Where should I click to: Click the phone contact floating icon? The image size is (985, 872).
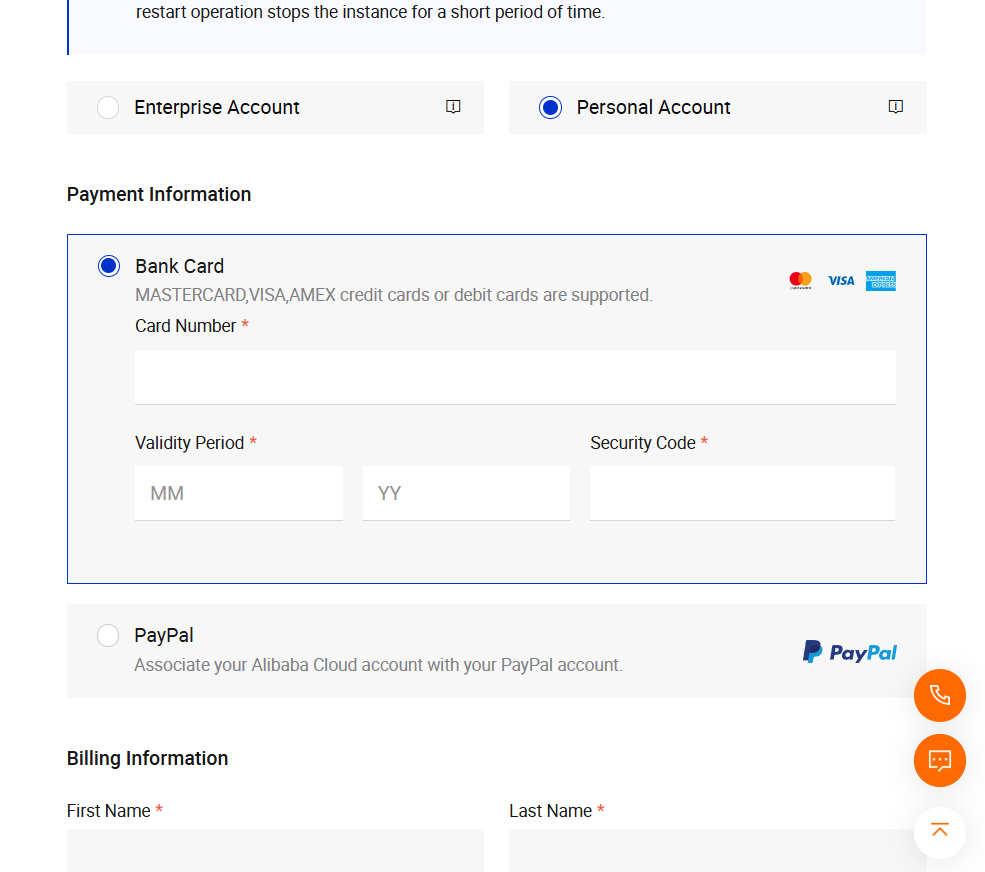pyautogui.click(x=939, y=695)
